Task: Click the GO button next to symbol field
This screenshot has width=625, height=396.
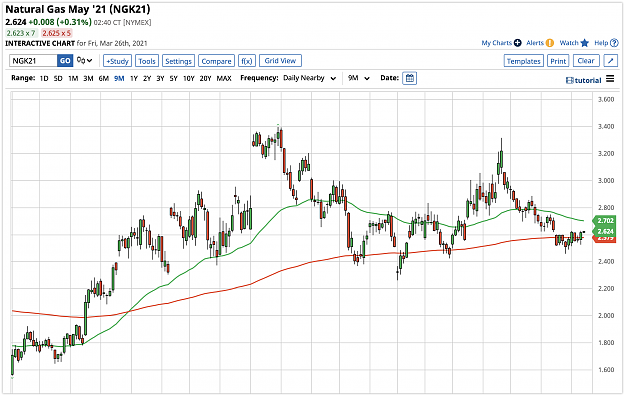Action: [65, 61]
